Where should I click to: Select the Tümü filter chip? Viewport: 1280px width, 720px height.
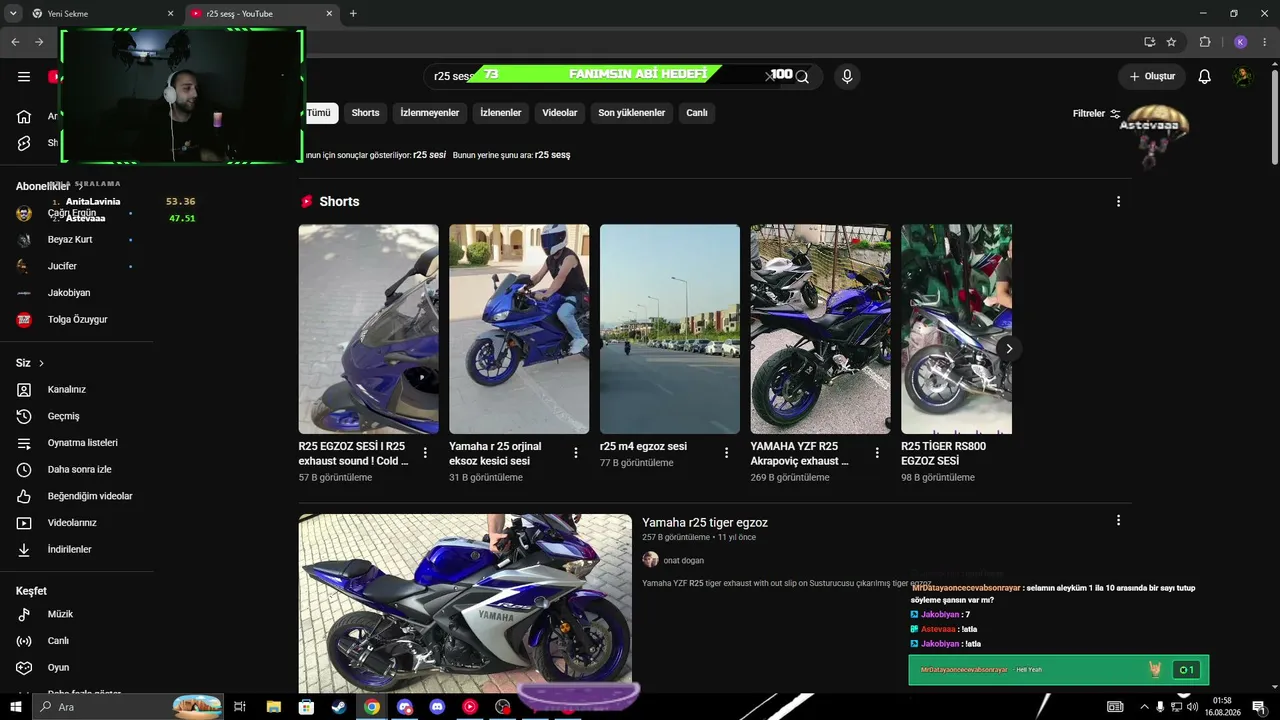click(319, 113)
